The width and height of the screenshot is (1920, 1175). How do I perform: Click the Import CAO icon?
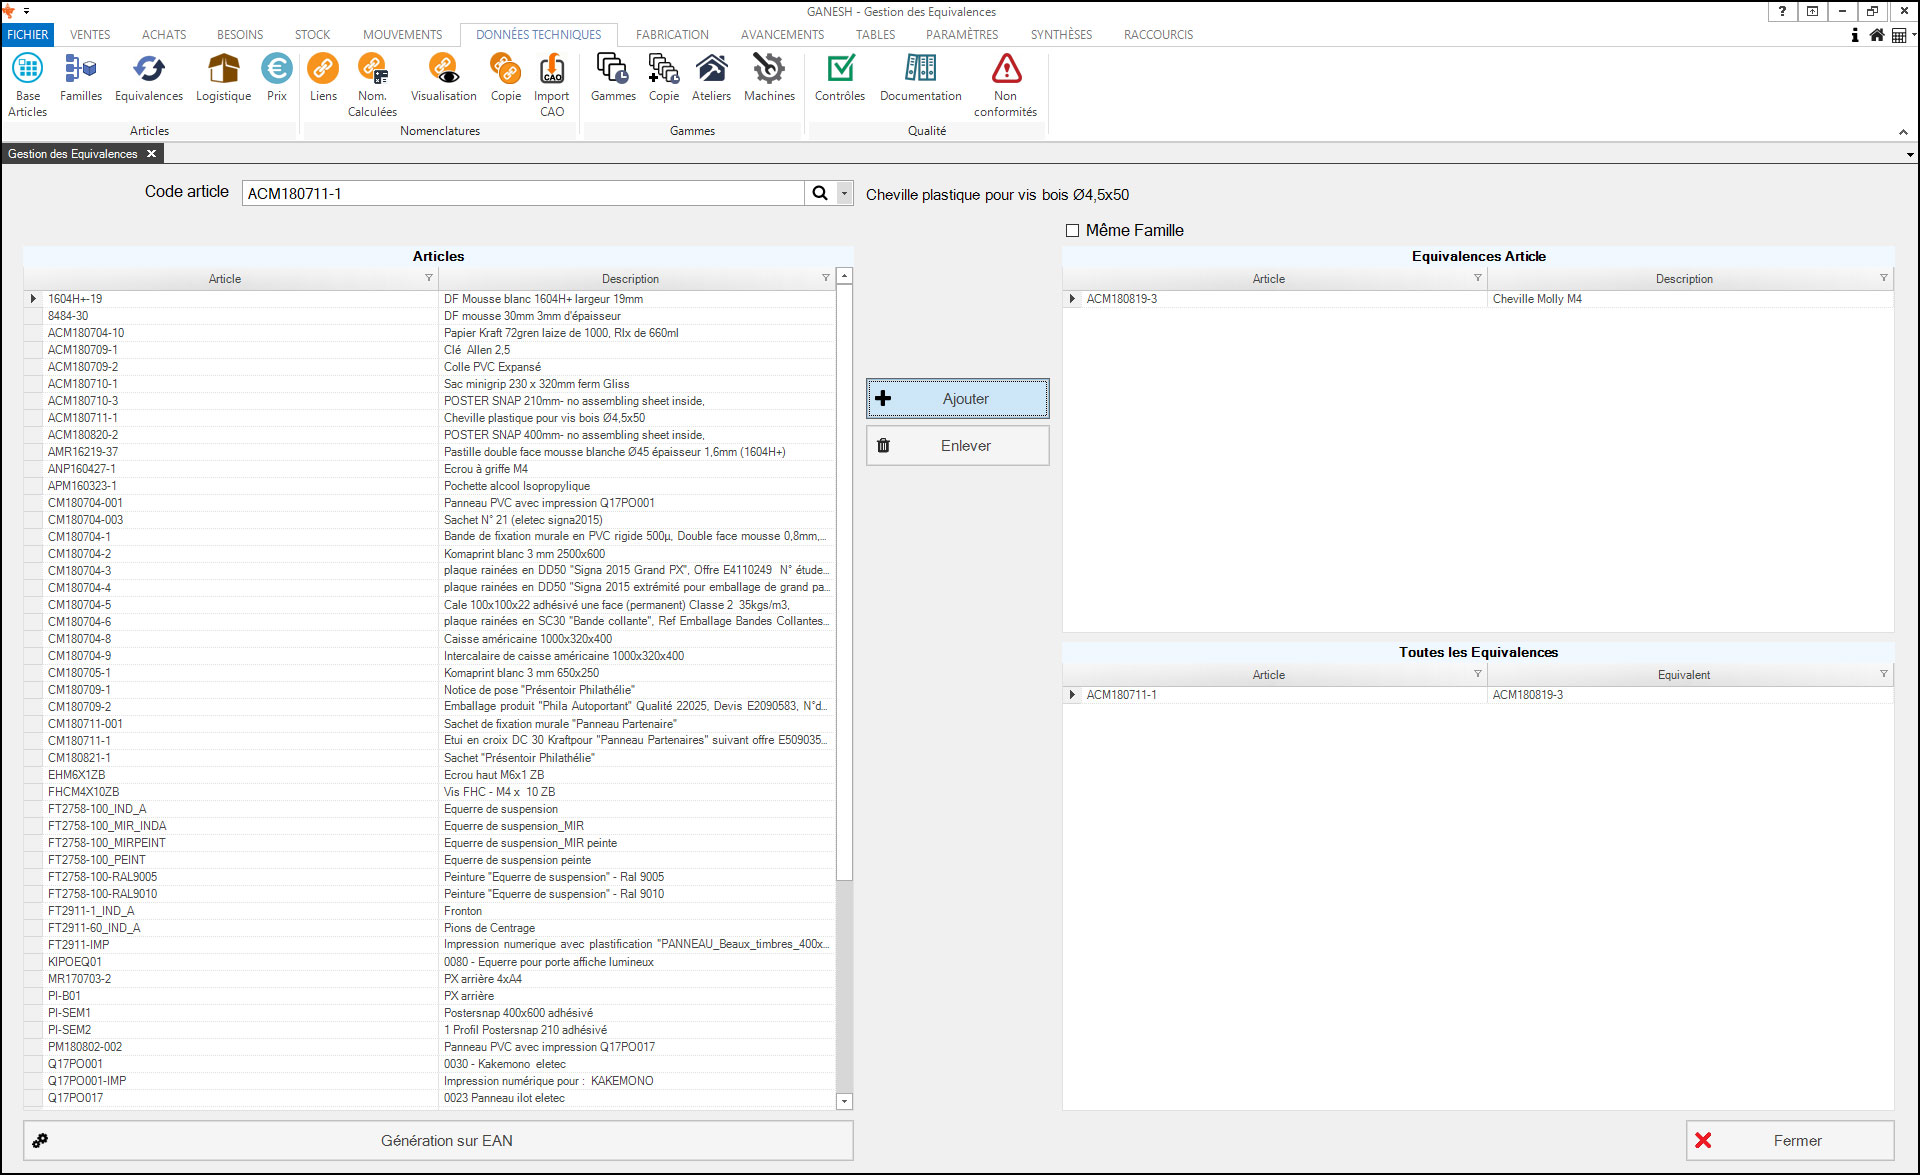[551, 70]
